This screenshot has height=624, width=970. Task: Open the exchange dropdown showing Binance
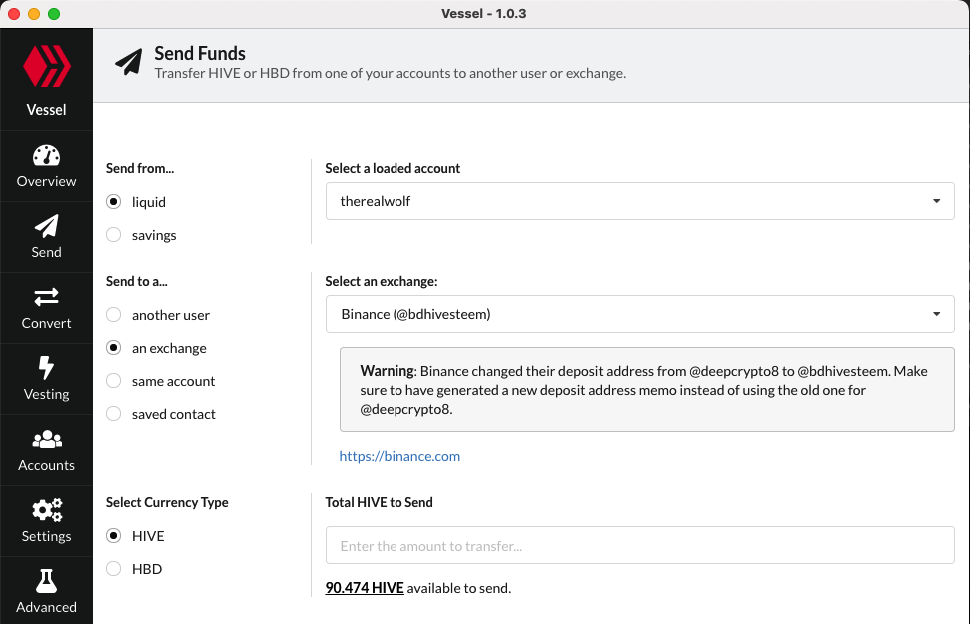coord(640,314)
